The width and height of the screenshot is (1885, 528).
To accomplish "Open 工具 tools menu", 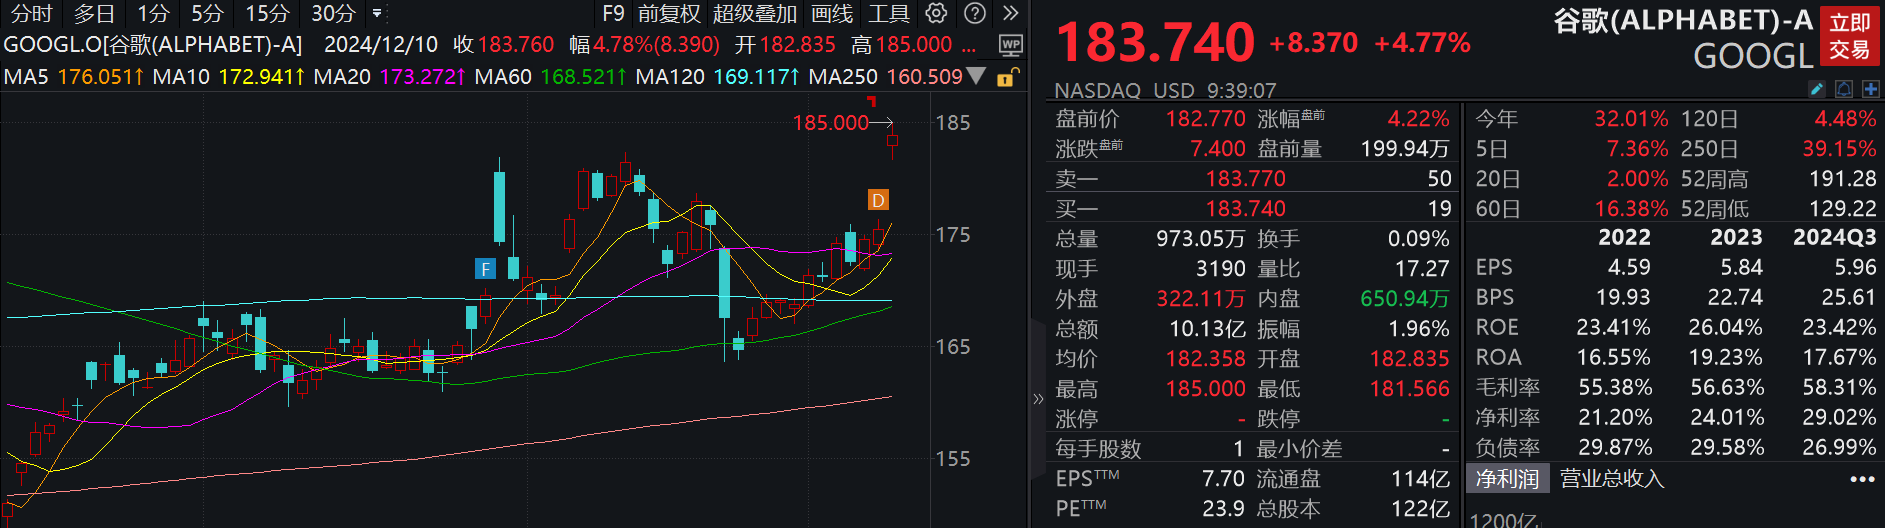I will (x=889, y=14).
